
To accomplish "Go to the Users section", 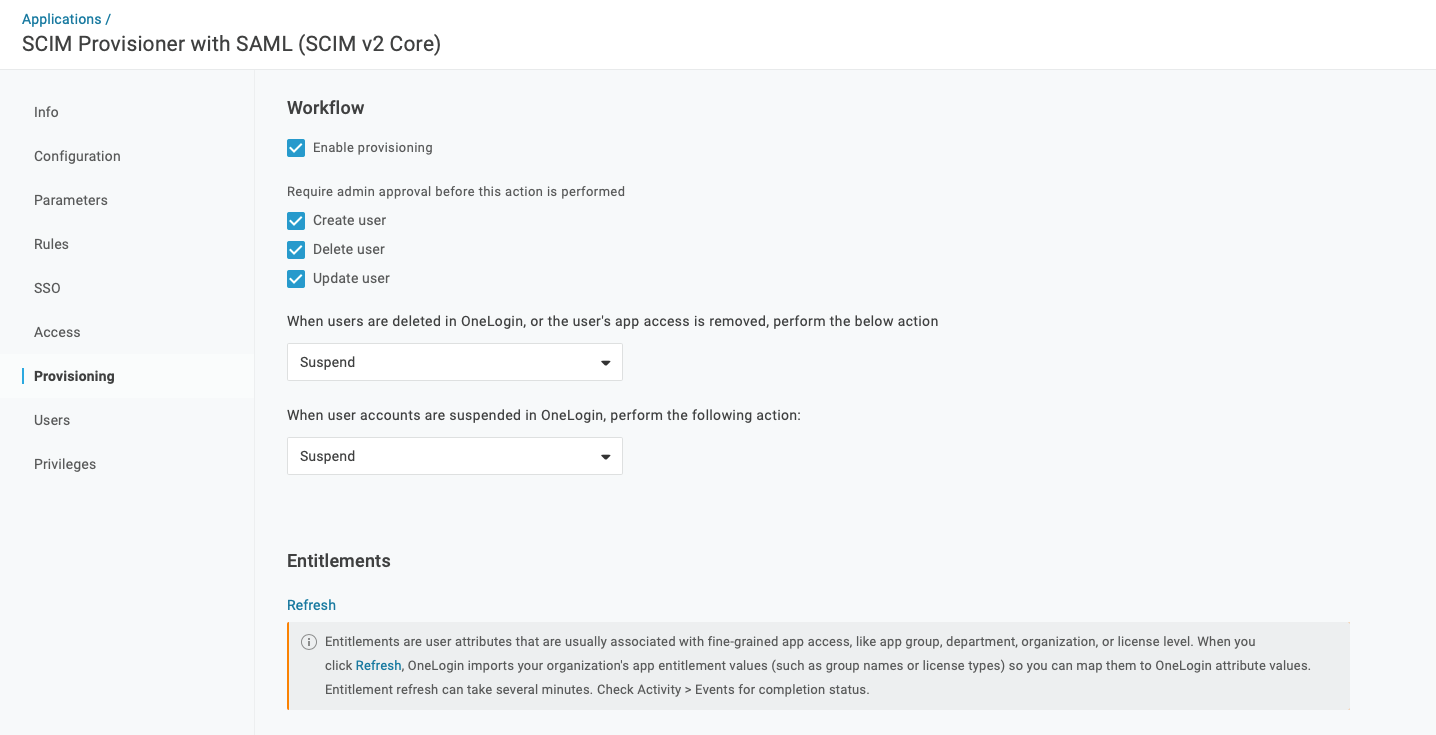I will (x=52, y=420).
